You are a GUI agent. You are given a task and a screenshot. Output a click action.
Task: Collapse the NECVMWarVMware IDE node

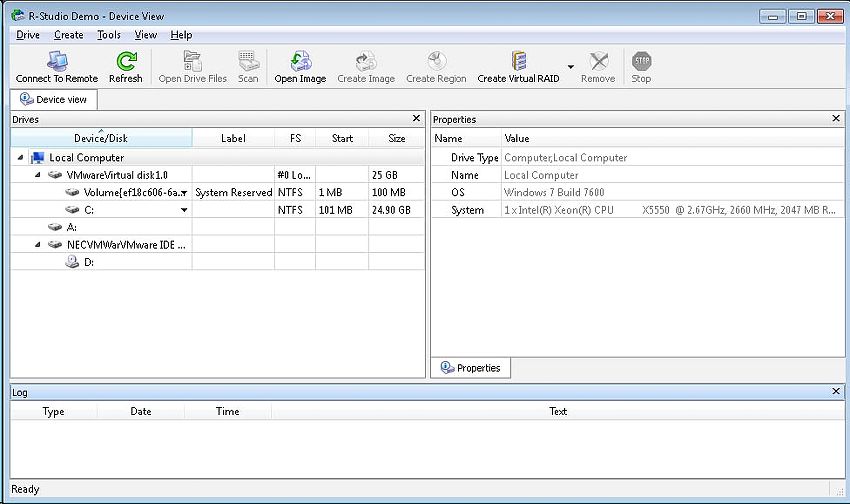point(37,244)
